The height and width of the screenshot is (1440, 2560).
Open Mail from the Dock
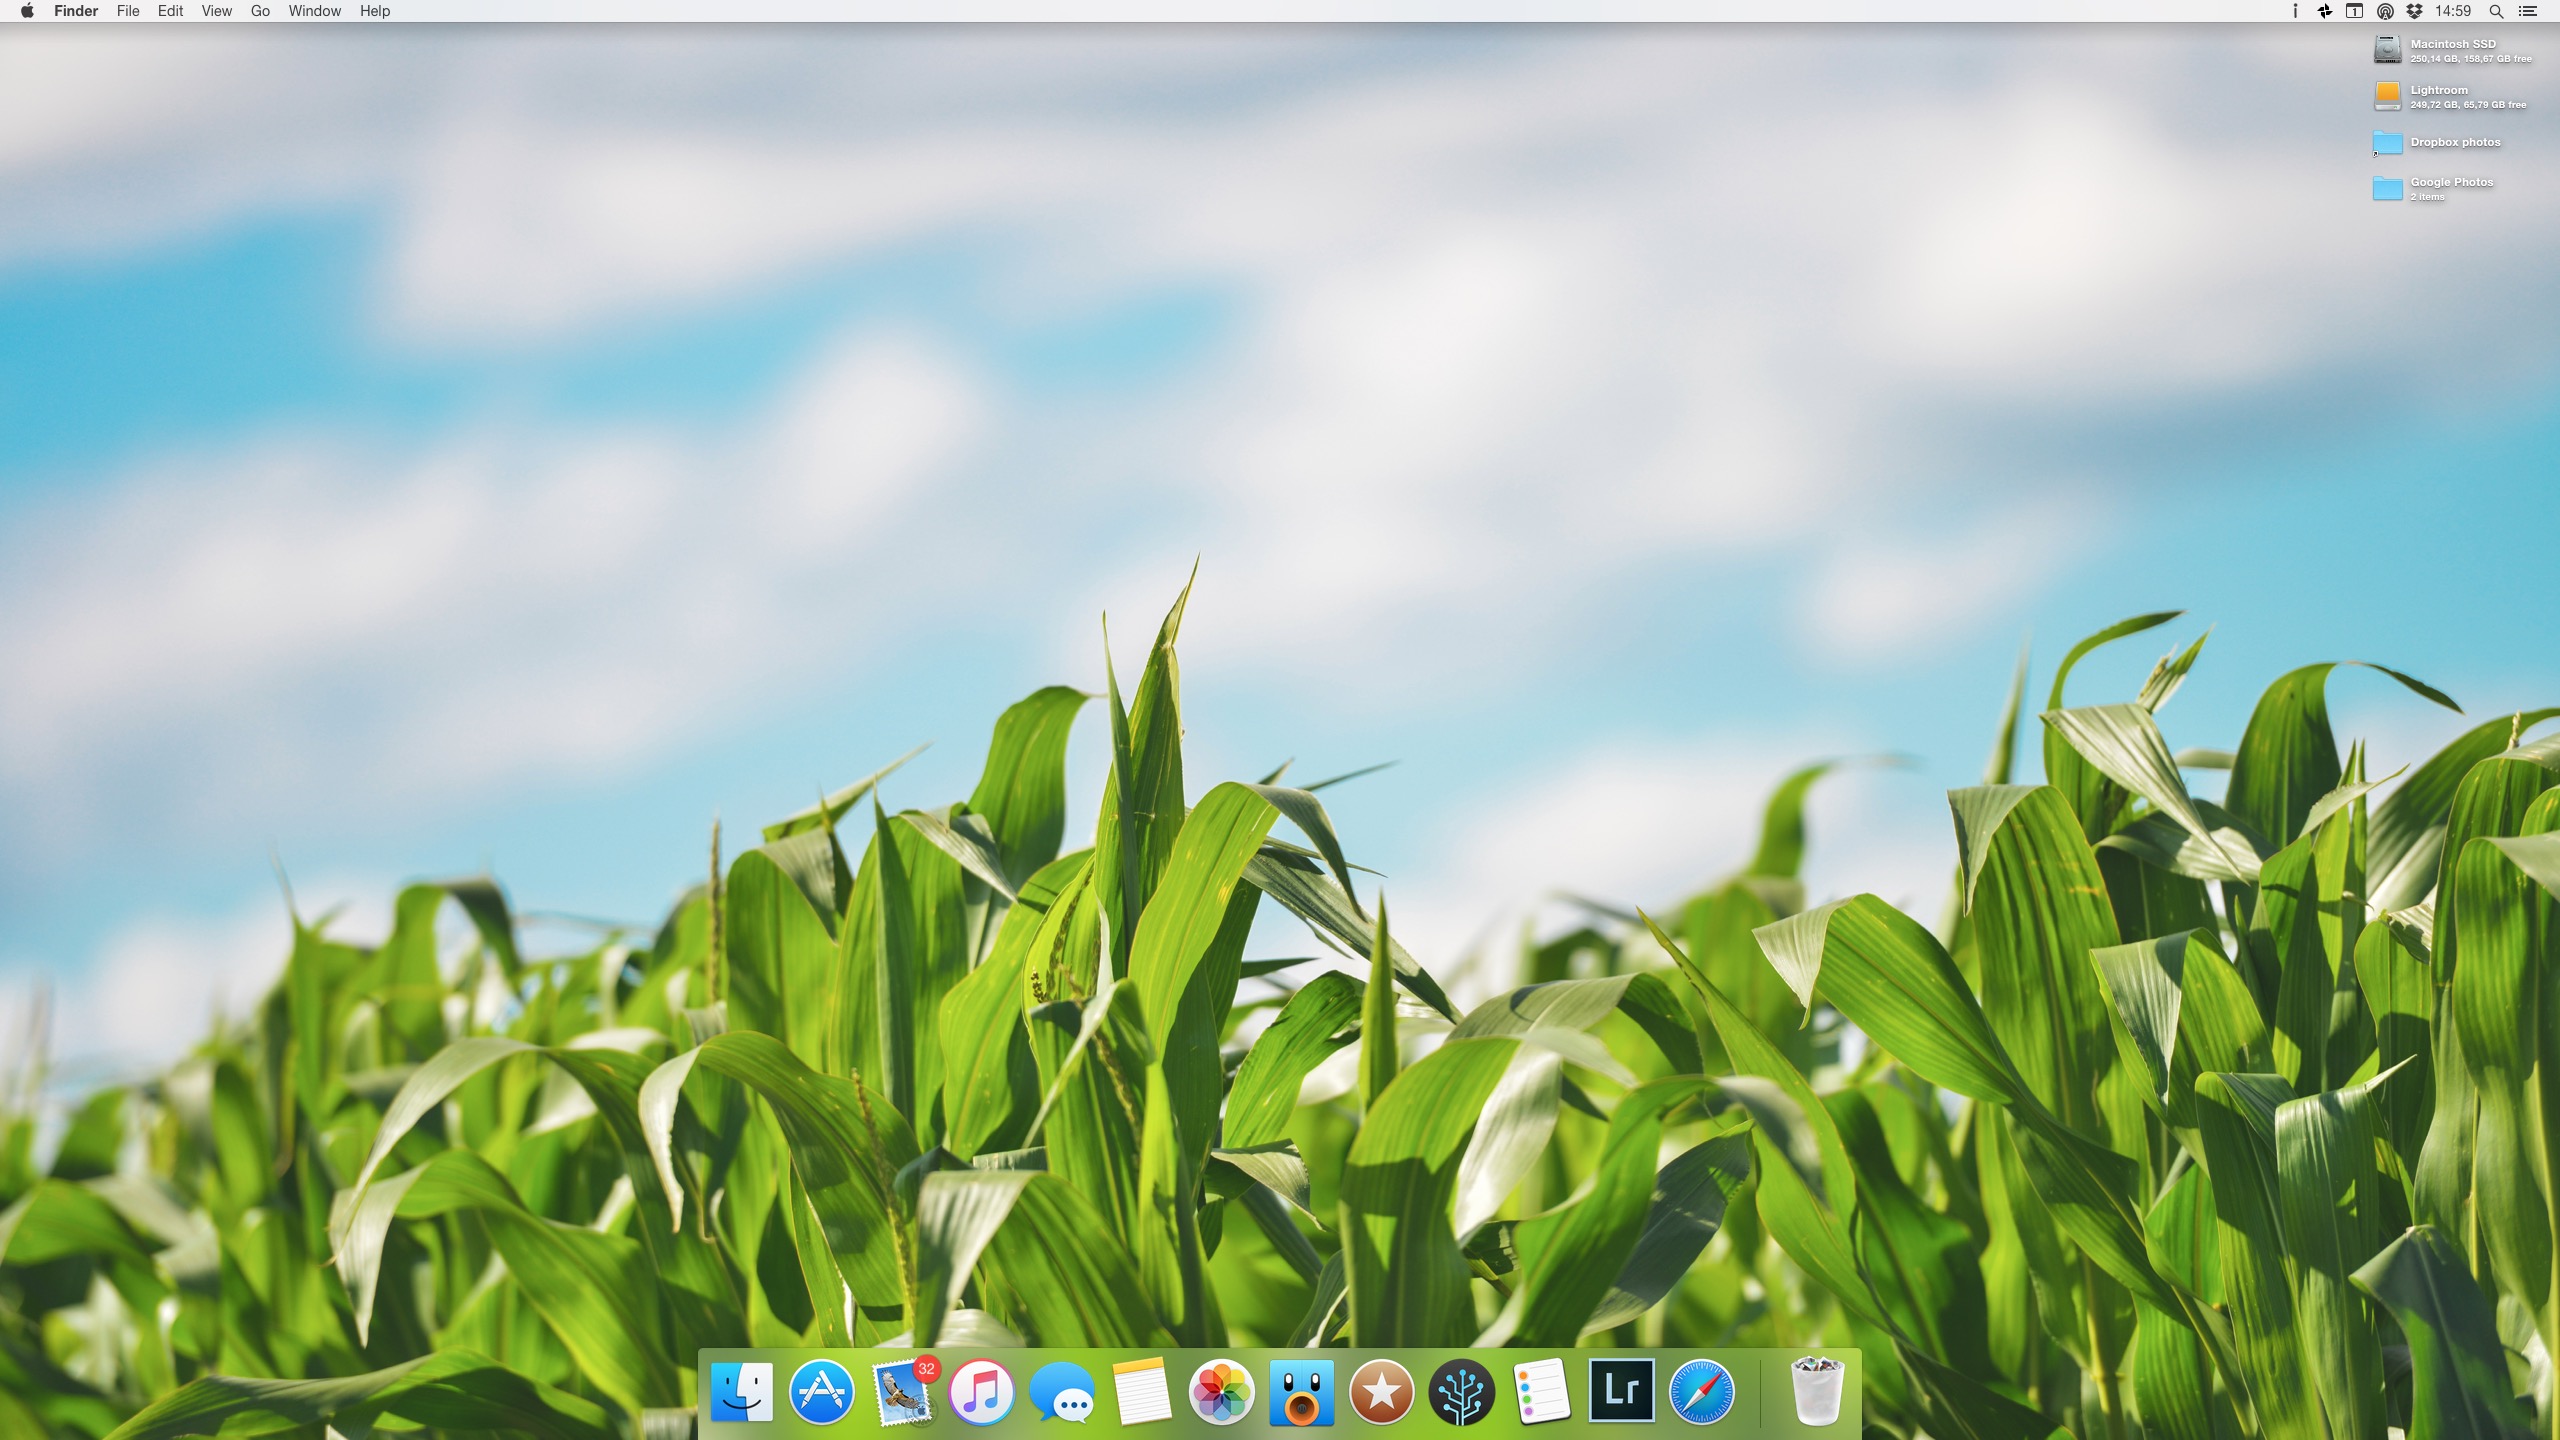[x=901, y=1392]
